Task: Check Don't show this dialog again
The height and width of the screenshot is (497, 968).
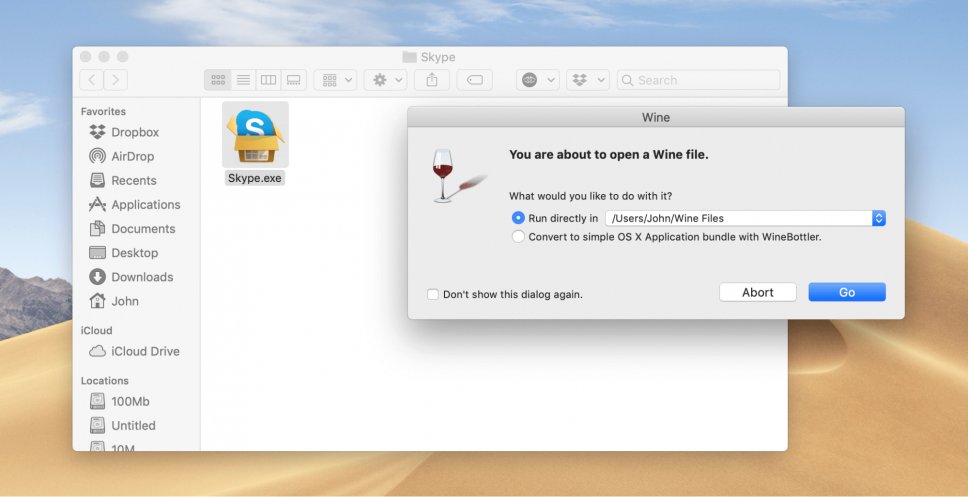Action: point(433,294)
